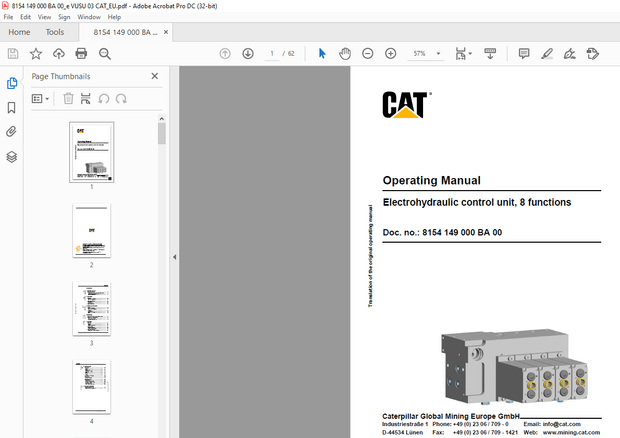Image resolution: width=620 pixels, height=438 pixels.
Task: Click the upload to cloud icon
Action: click(x=59, y=53)
